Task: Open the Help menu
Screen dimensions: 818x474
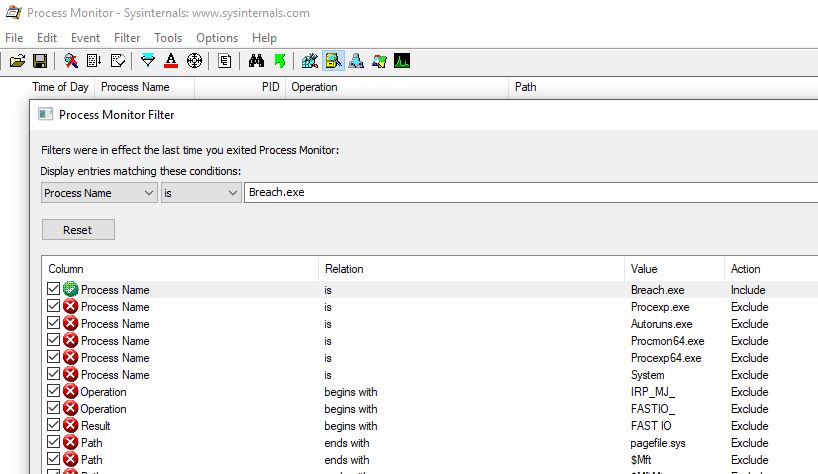Action: tap(264, 38)
